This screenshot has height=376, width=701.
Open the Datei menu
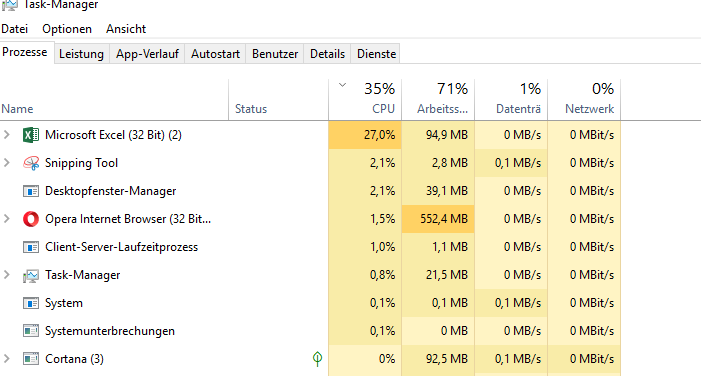point(14,29)
